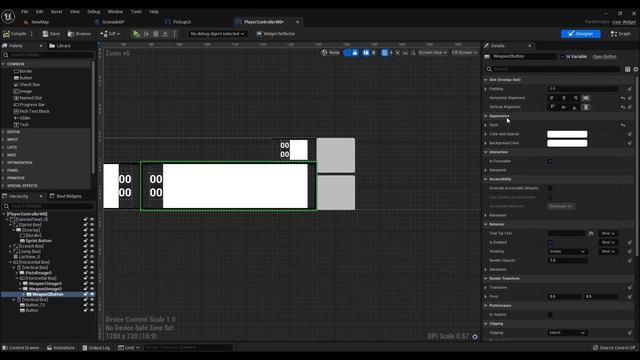Toggle eye visibility for Button_71 row
The width and height of the screenshot is (640, 360).
92,305
